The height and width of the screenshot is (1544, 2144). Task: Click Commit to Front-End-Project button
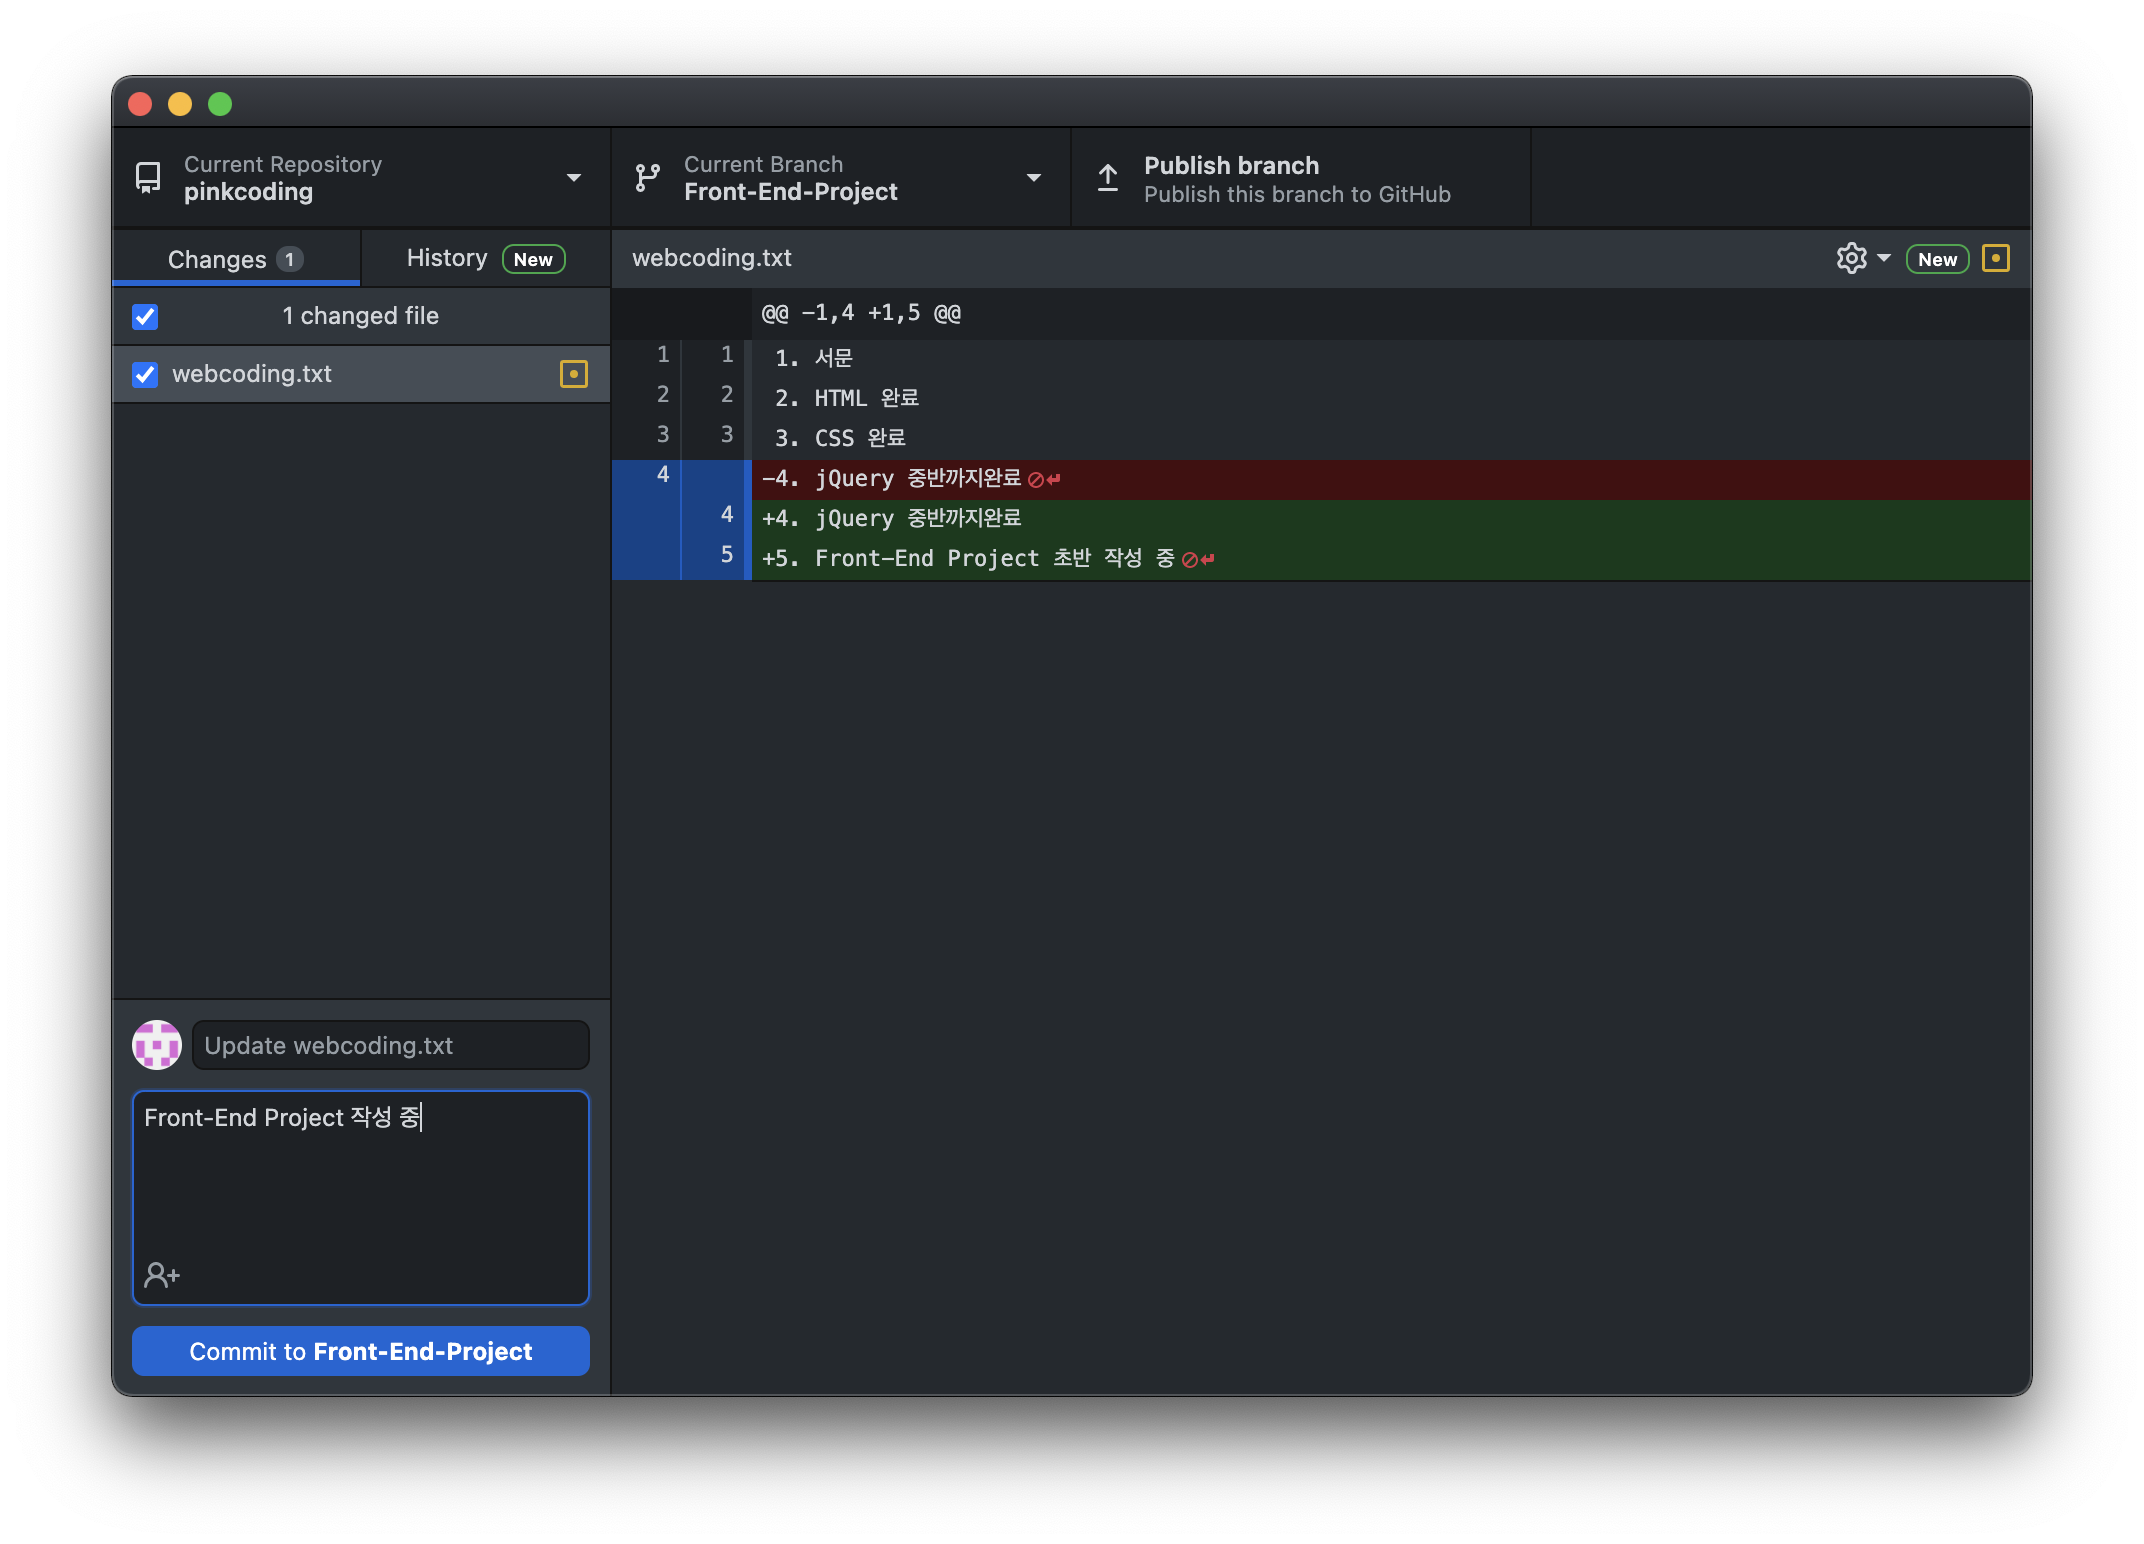(361, 1351)
